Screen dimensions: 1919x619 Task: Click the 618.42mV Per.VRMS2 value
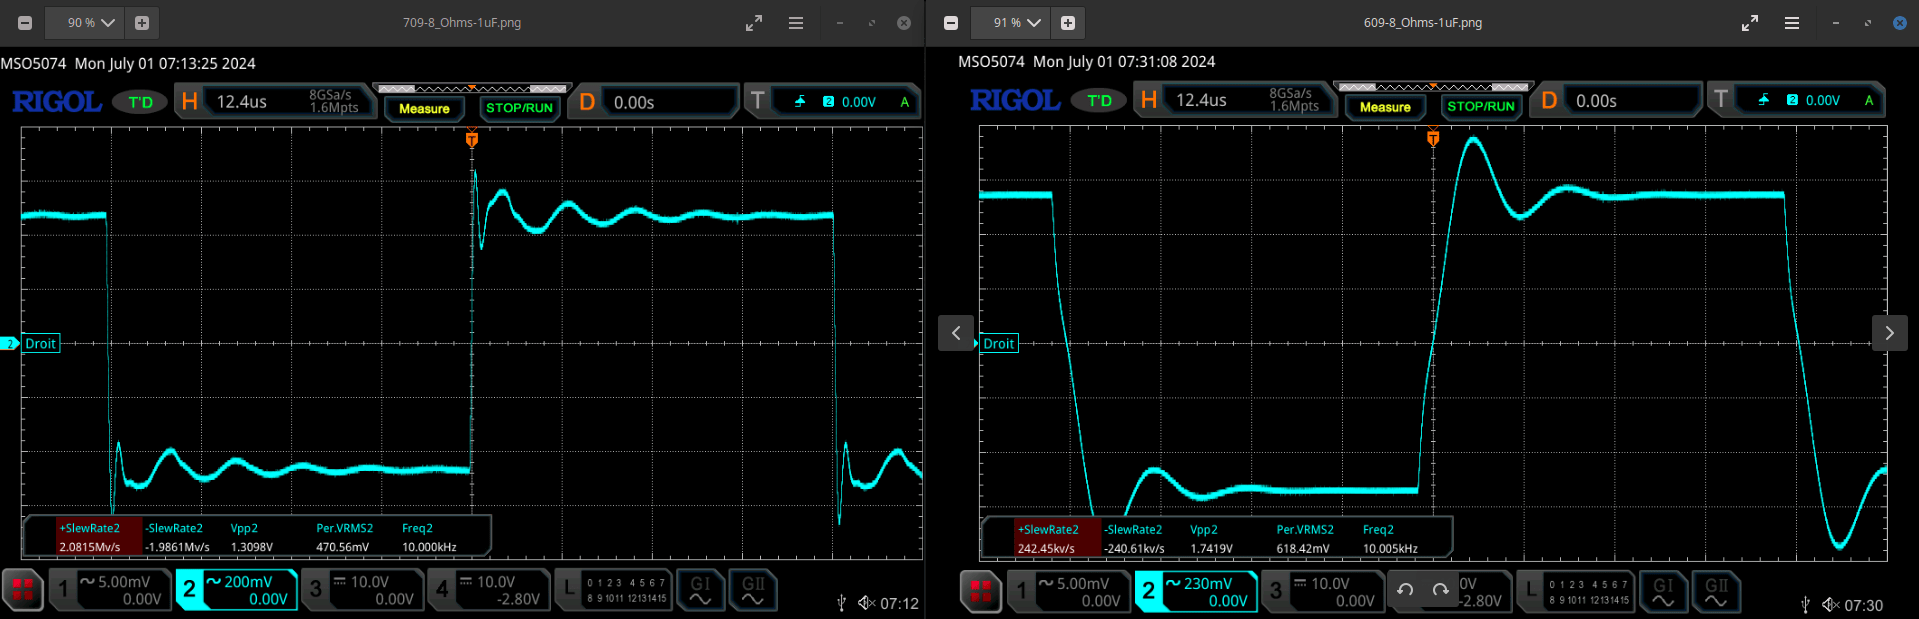point(1303,548)
